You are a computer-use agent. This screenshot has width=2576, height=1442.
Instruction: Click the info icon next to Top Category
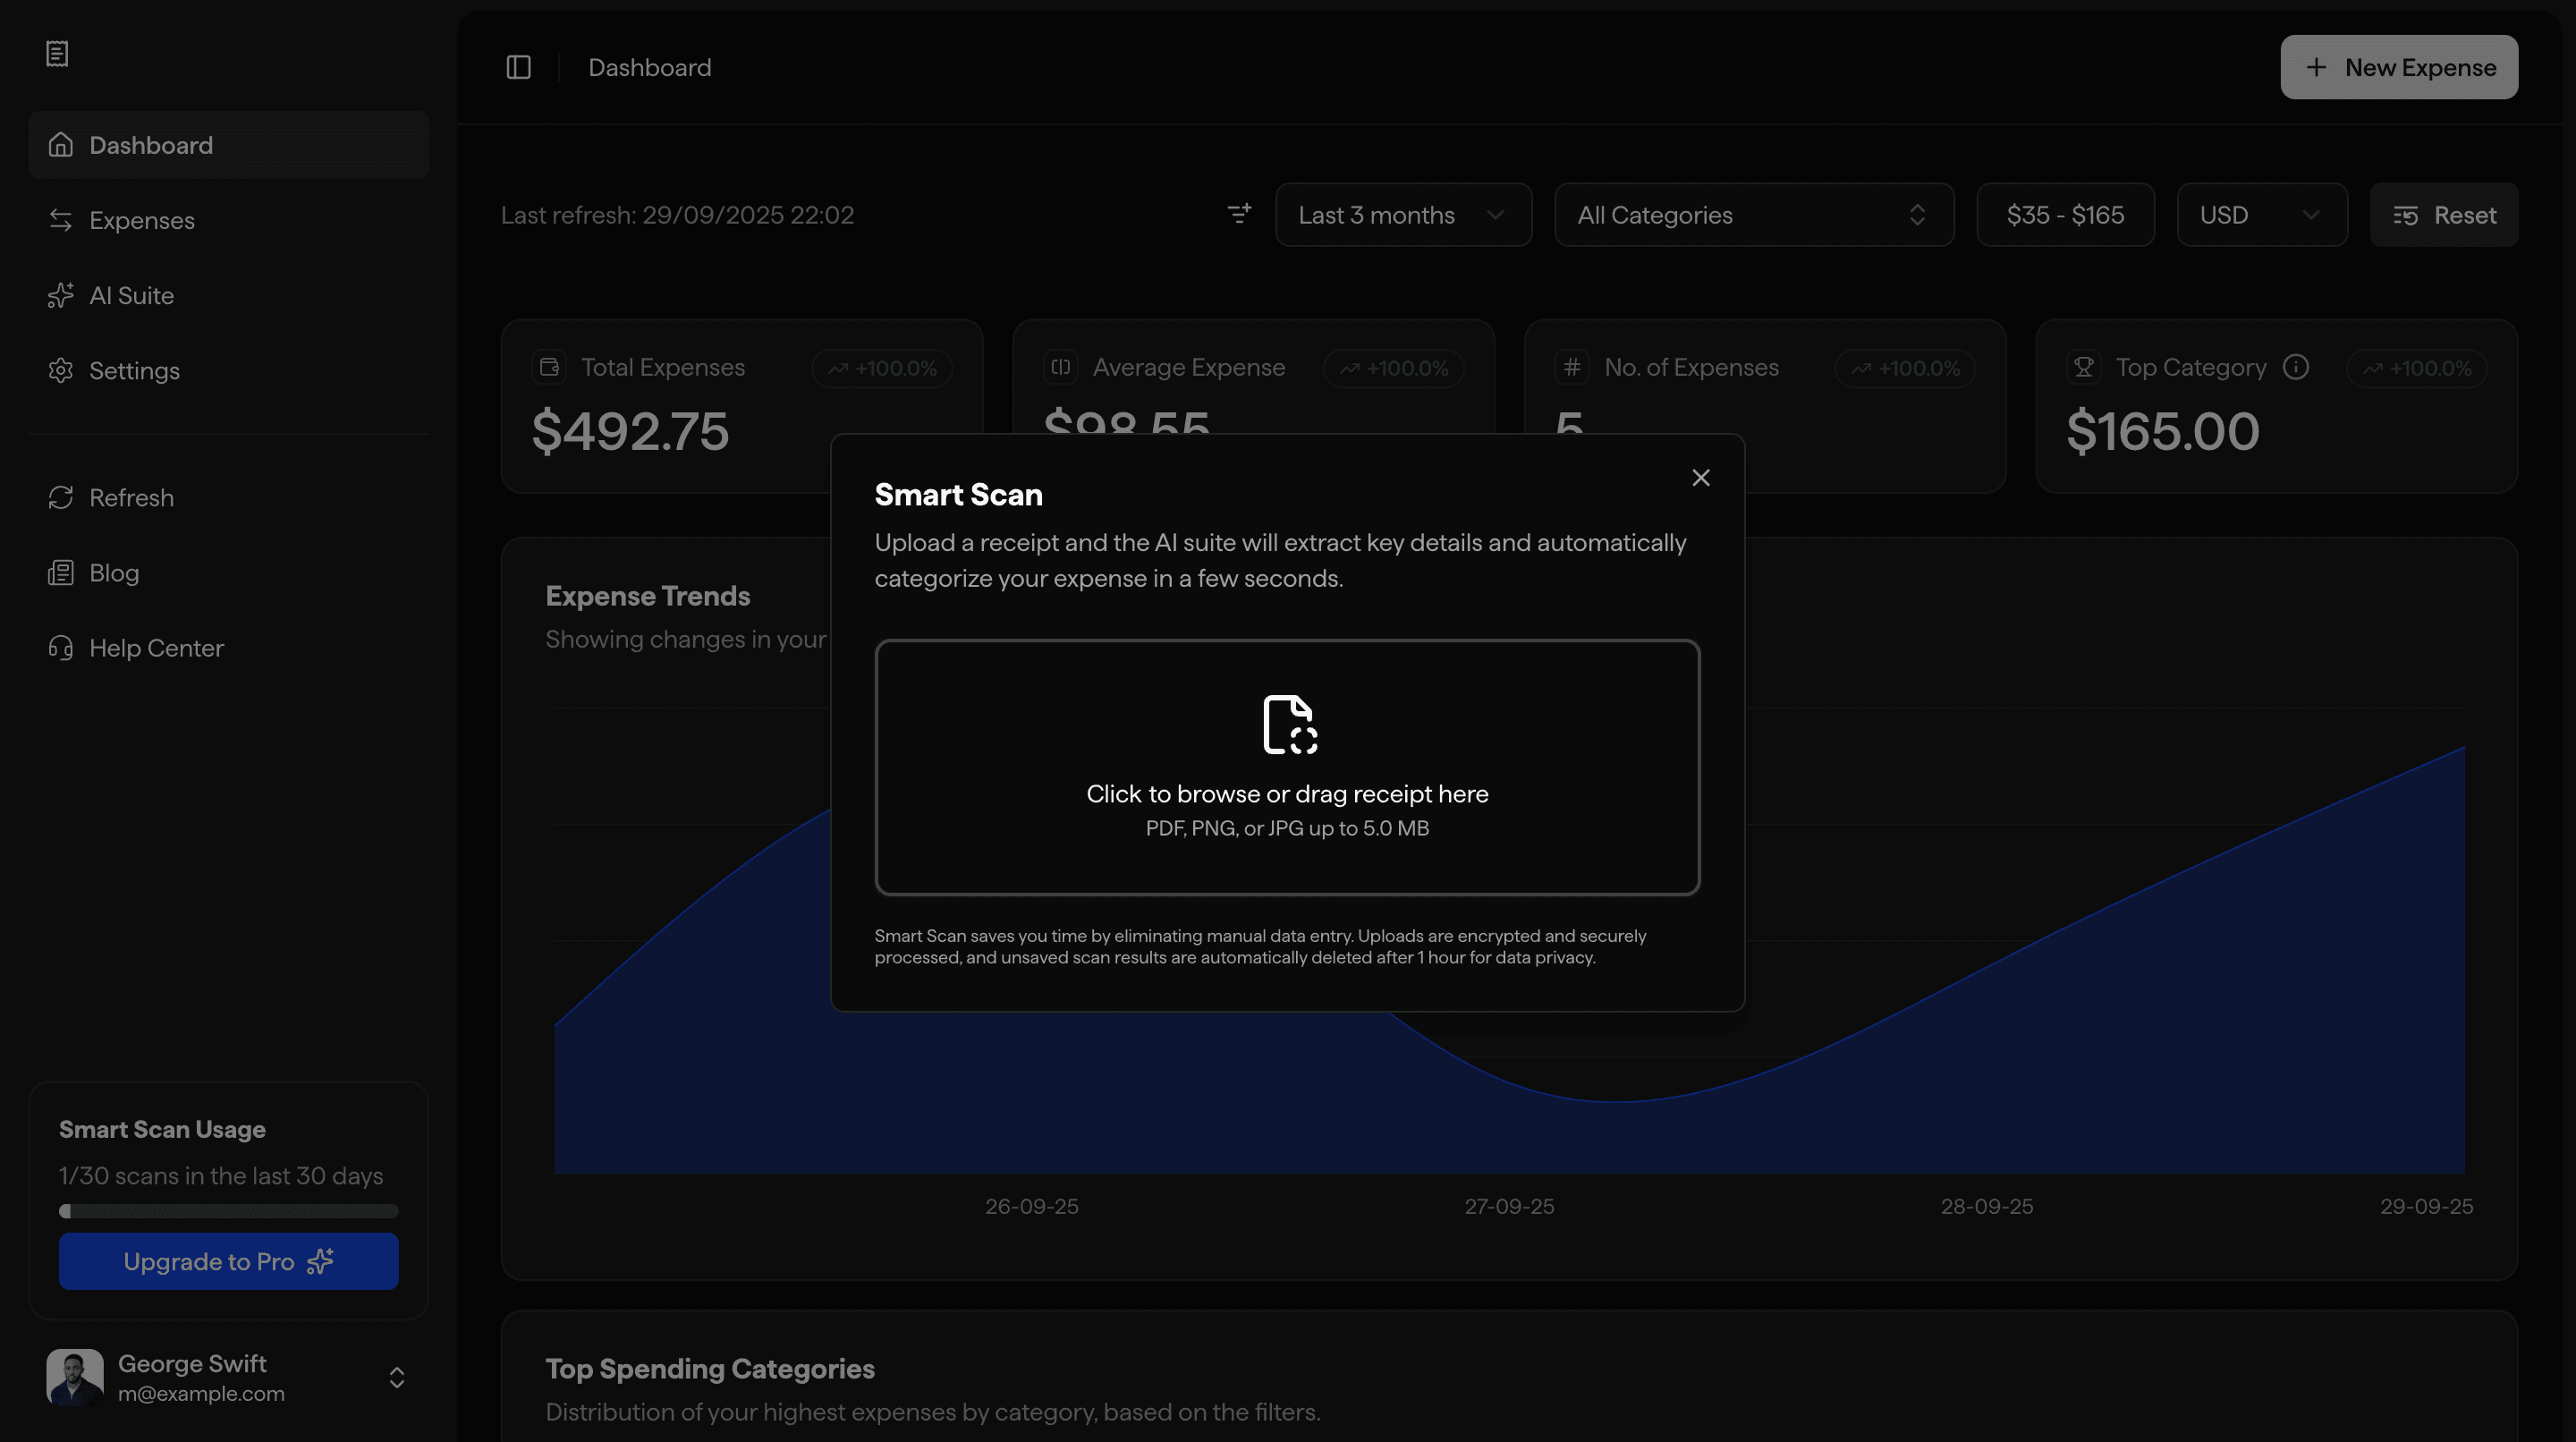pyautogui.click(x=2296, y=367)
